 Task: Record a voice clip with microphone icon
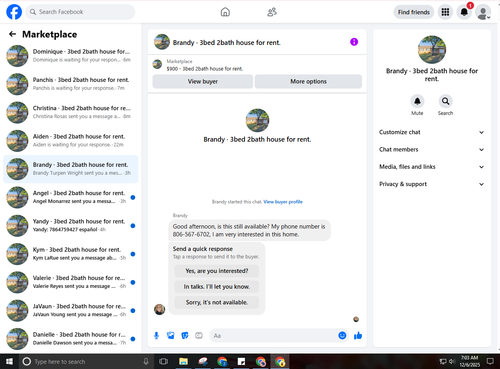tap(156, 335)
